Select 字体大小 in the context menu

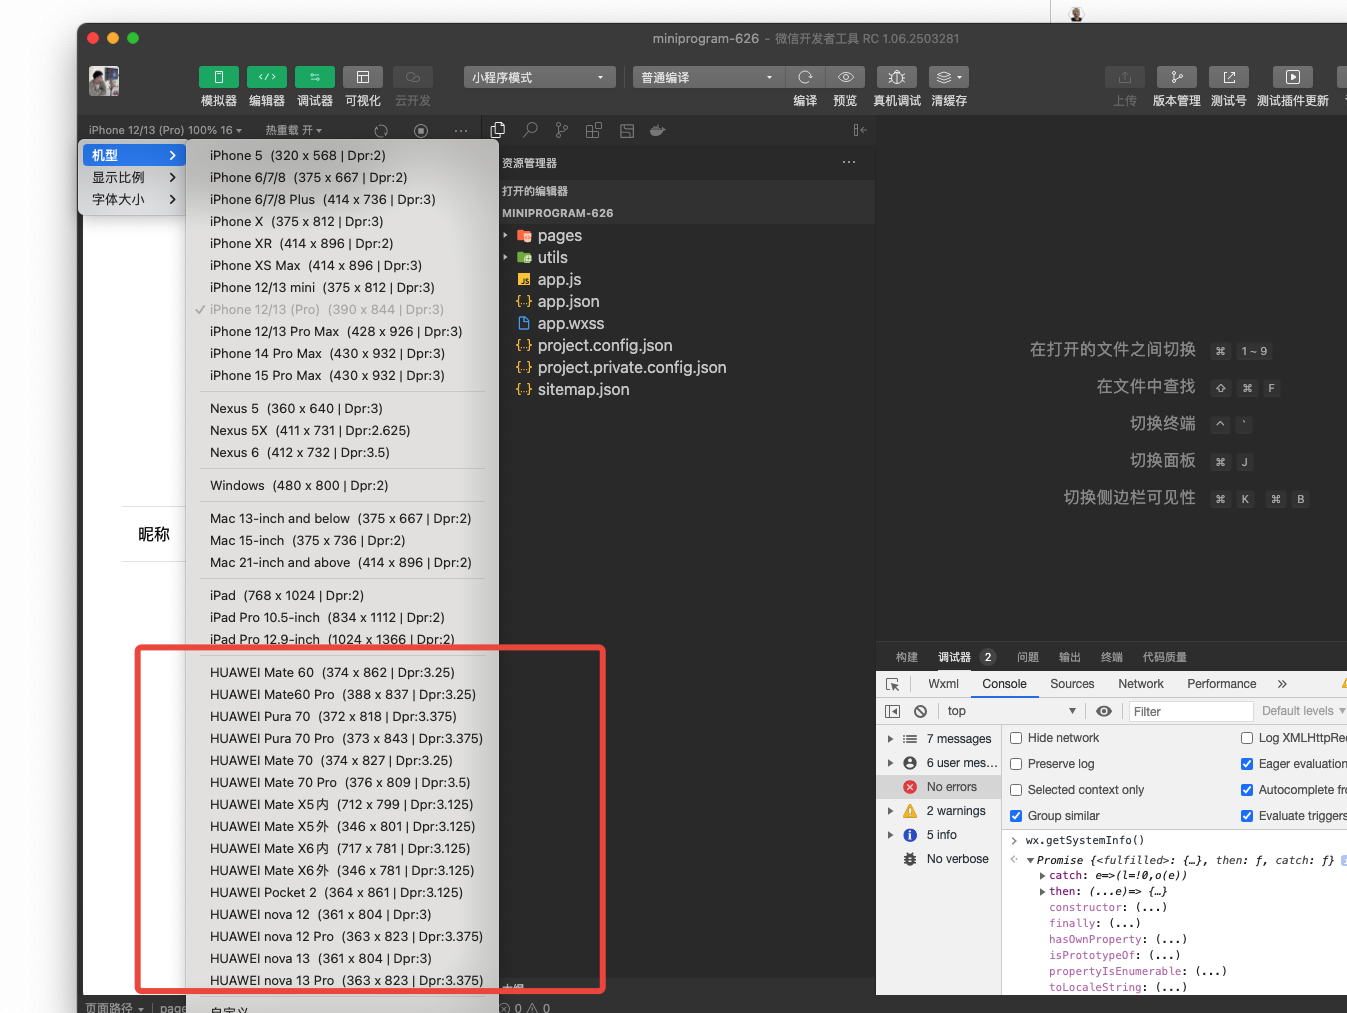point(133,199)
